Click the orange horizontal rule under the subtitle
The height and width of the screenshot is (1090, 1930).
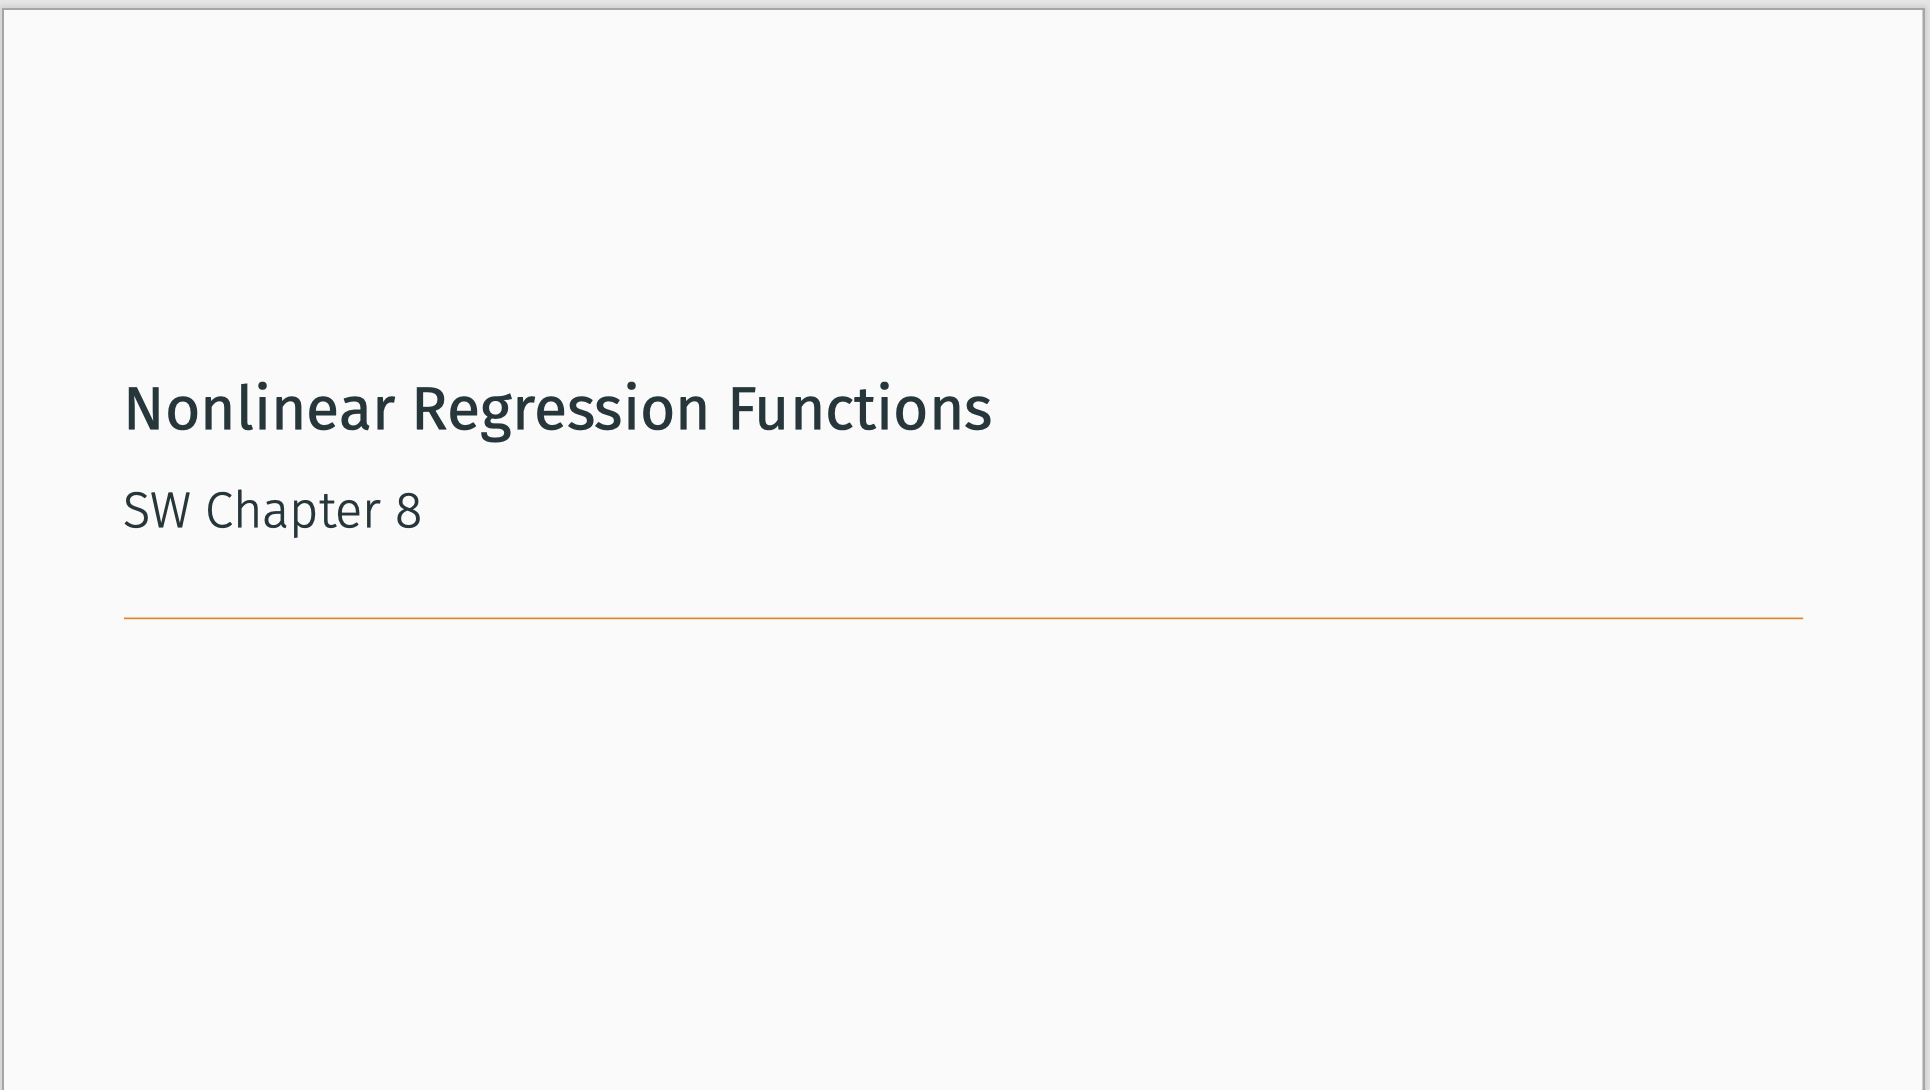[963, 618]
